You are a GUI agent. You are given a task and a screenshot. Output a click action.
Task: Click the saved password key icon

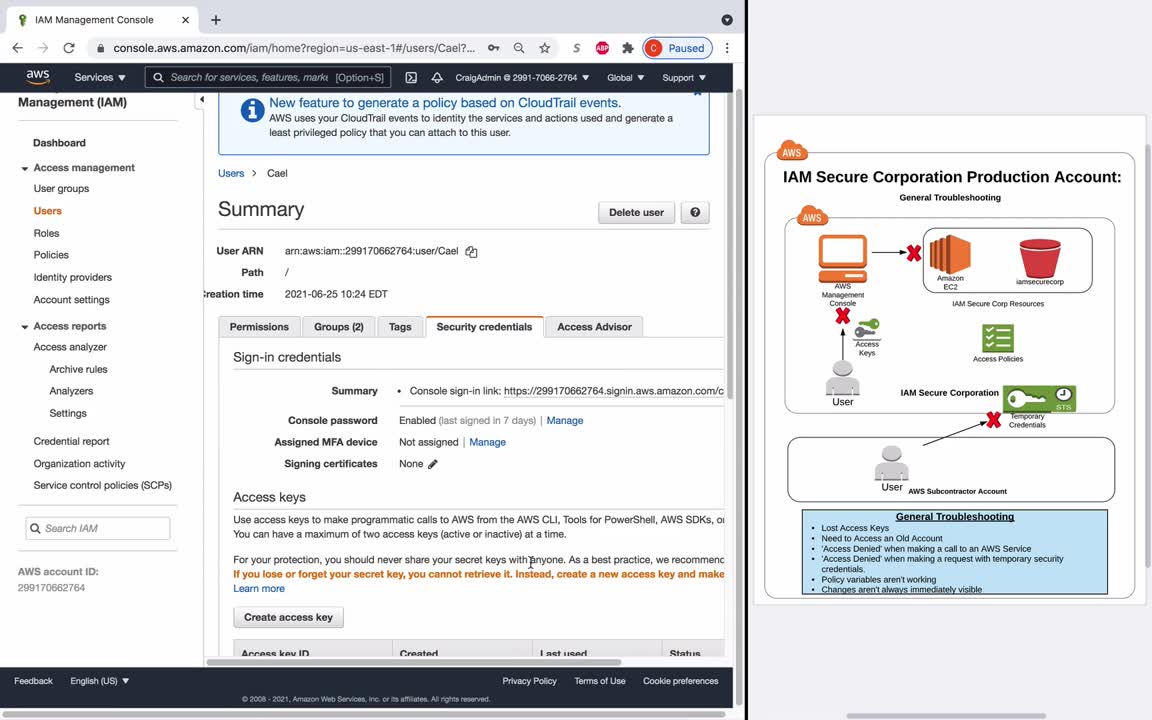[494, 48]
